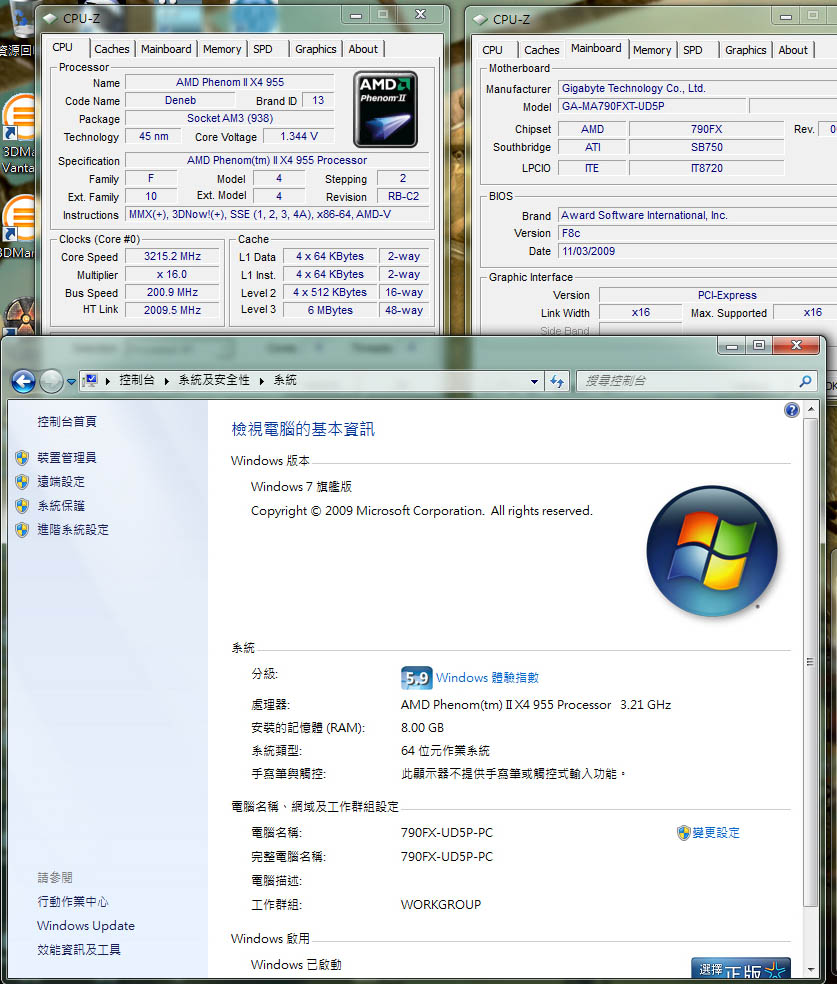Image resolution: width=837 pixels, height=984 pixels.
Task: Click the computer name 790FX-UD5P-PC
Action: point(447,833)
